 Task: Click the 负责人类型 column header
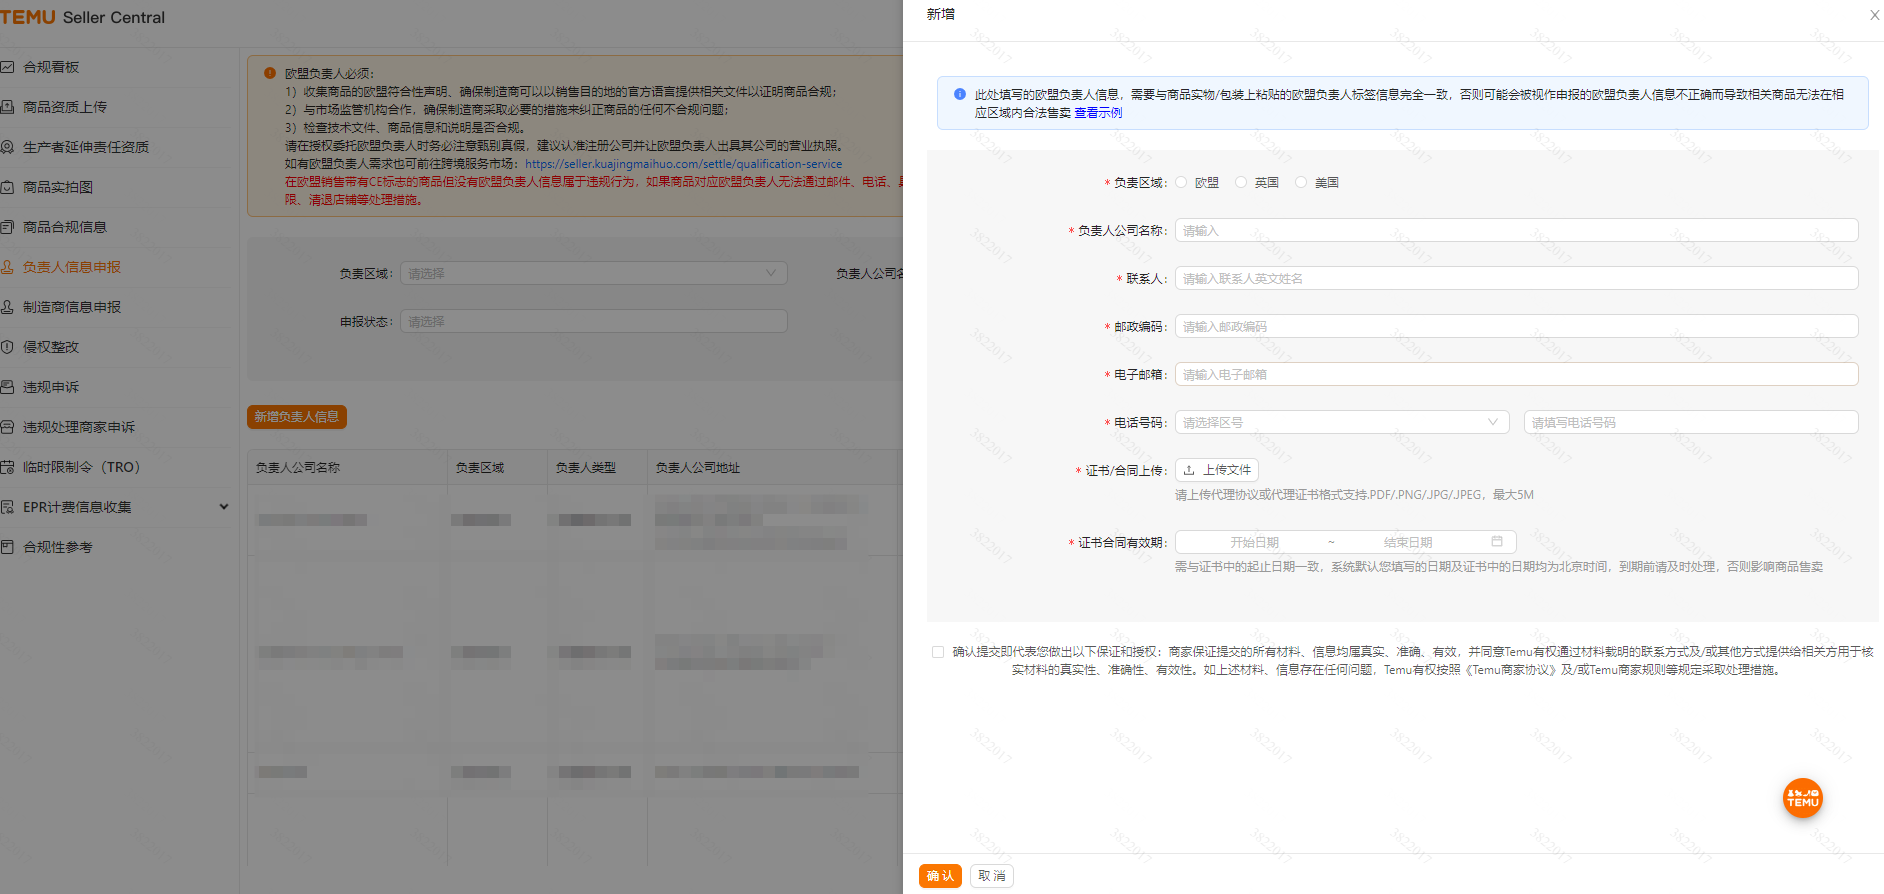click(x=586, y=468)
